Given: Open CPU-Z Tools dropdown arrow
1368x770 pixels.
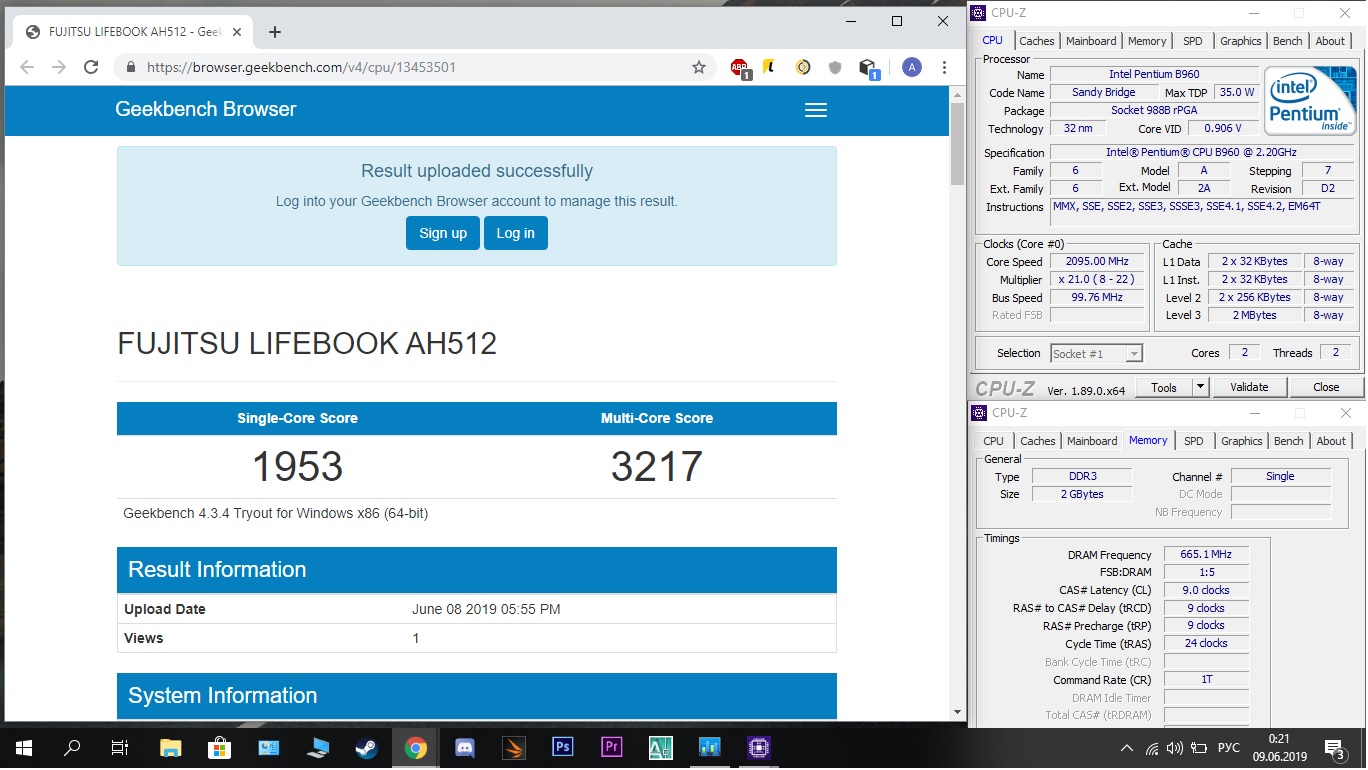Looking at the screenshot, I should coord(1201,387).
